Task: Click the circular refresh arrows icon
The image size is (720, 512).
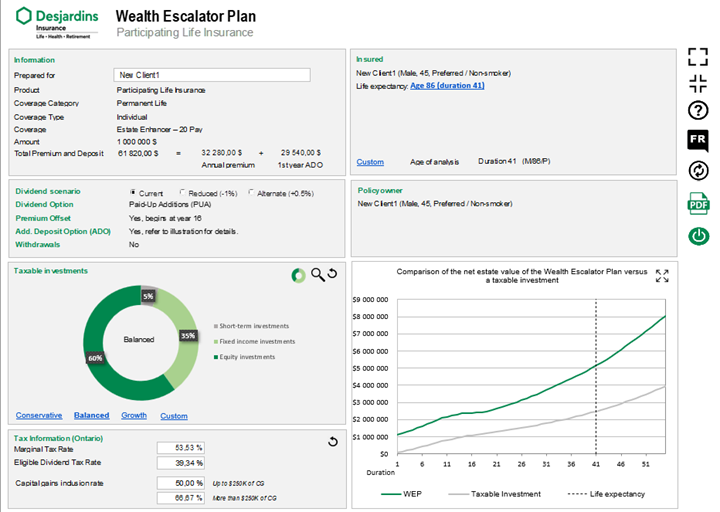Action: pyautogui.click(x=698, y=170)
